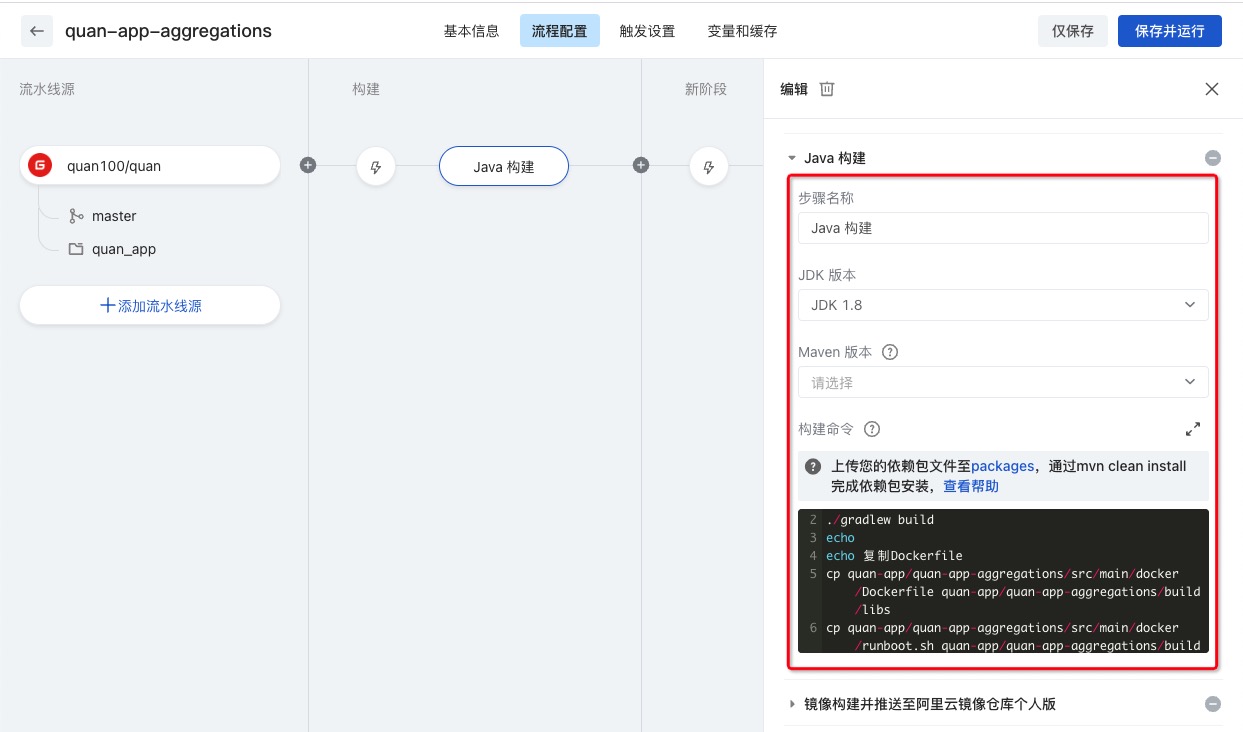Click the 新阶段 stage label
Viewport: 1243px width, 732px height.
coord(706,89)
